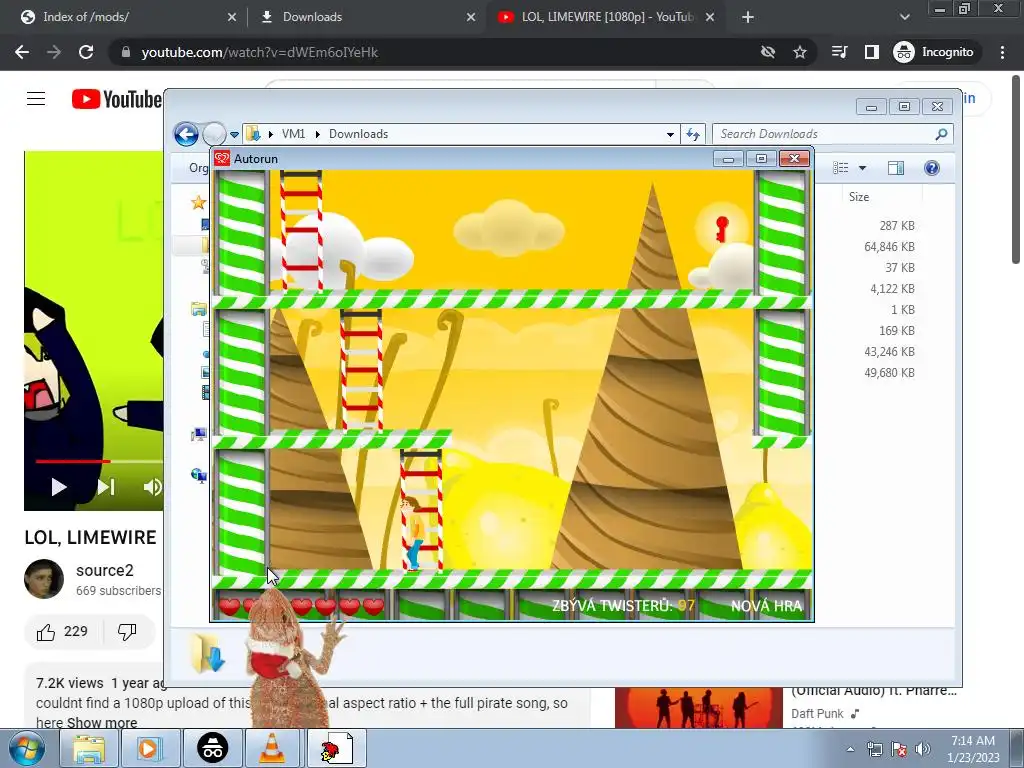Go back in the Explorer Downloads window
The image size is (1024, 768).
pyautogui.click(x=186, y=135)
